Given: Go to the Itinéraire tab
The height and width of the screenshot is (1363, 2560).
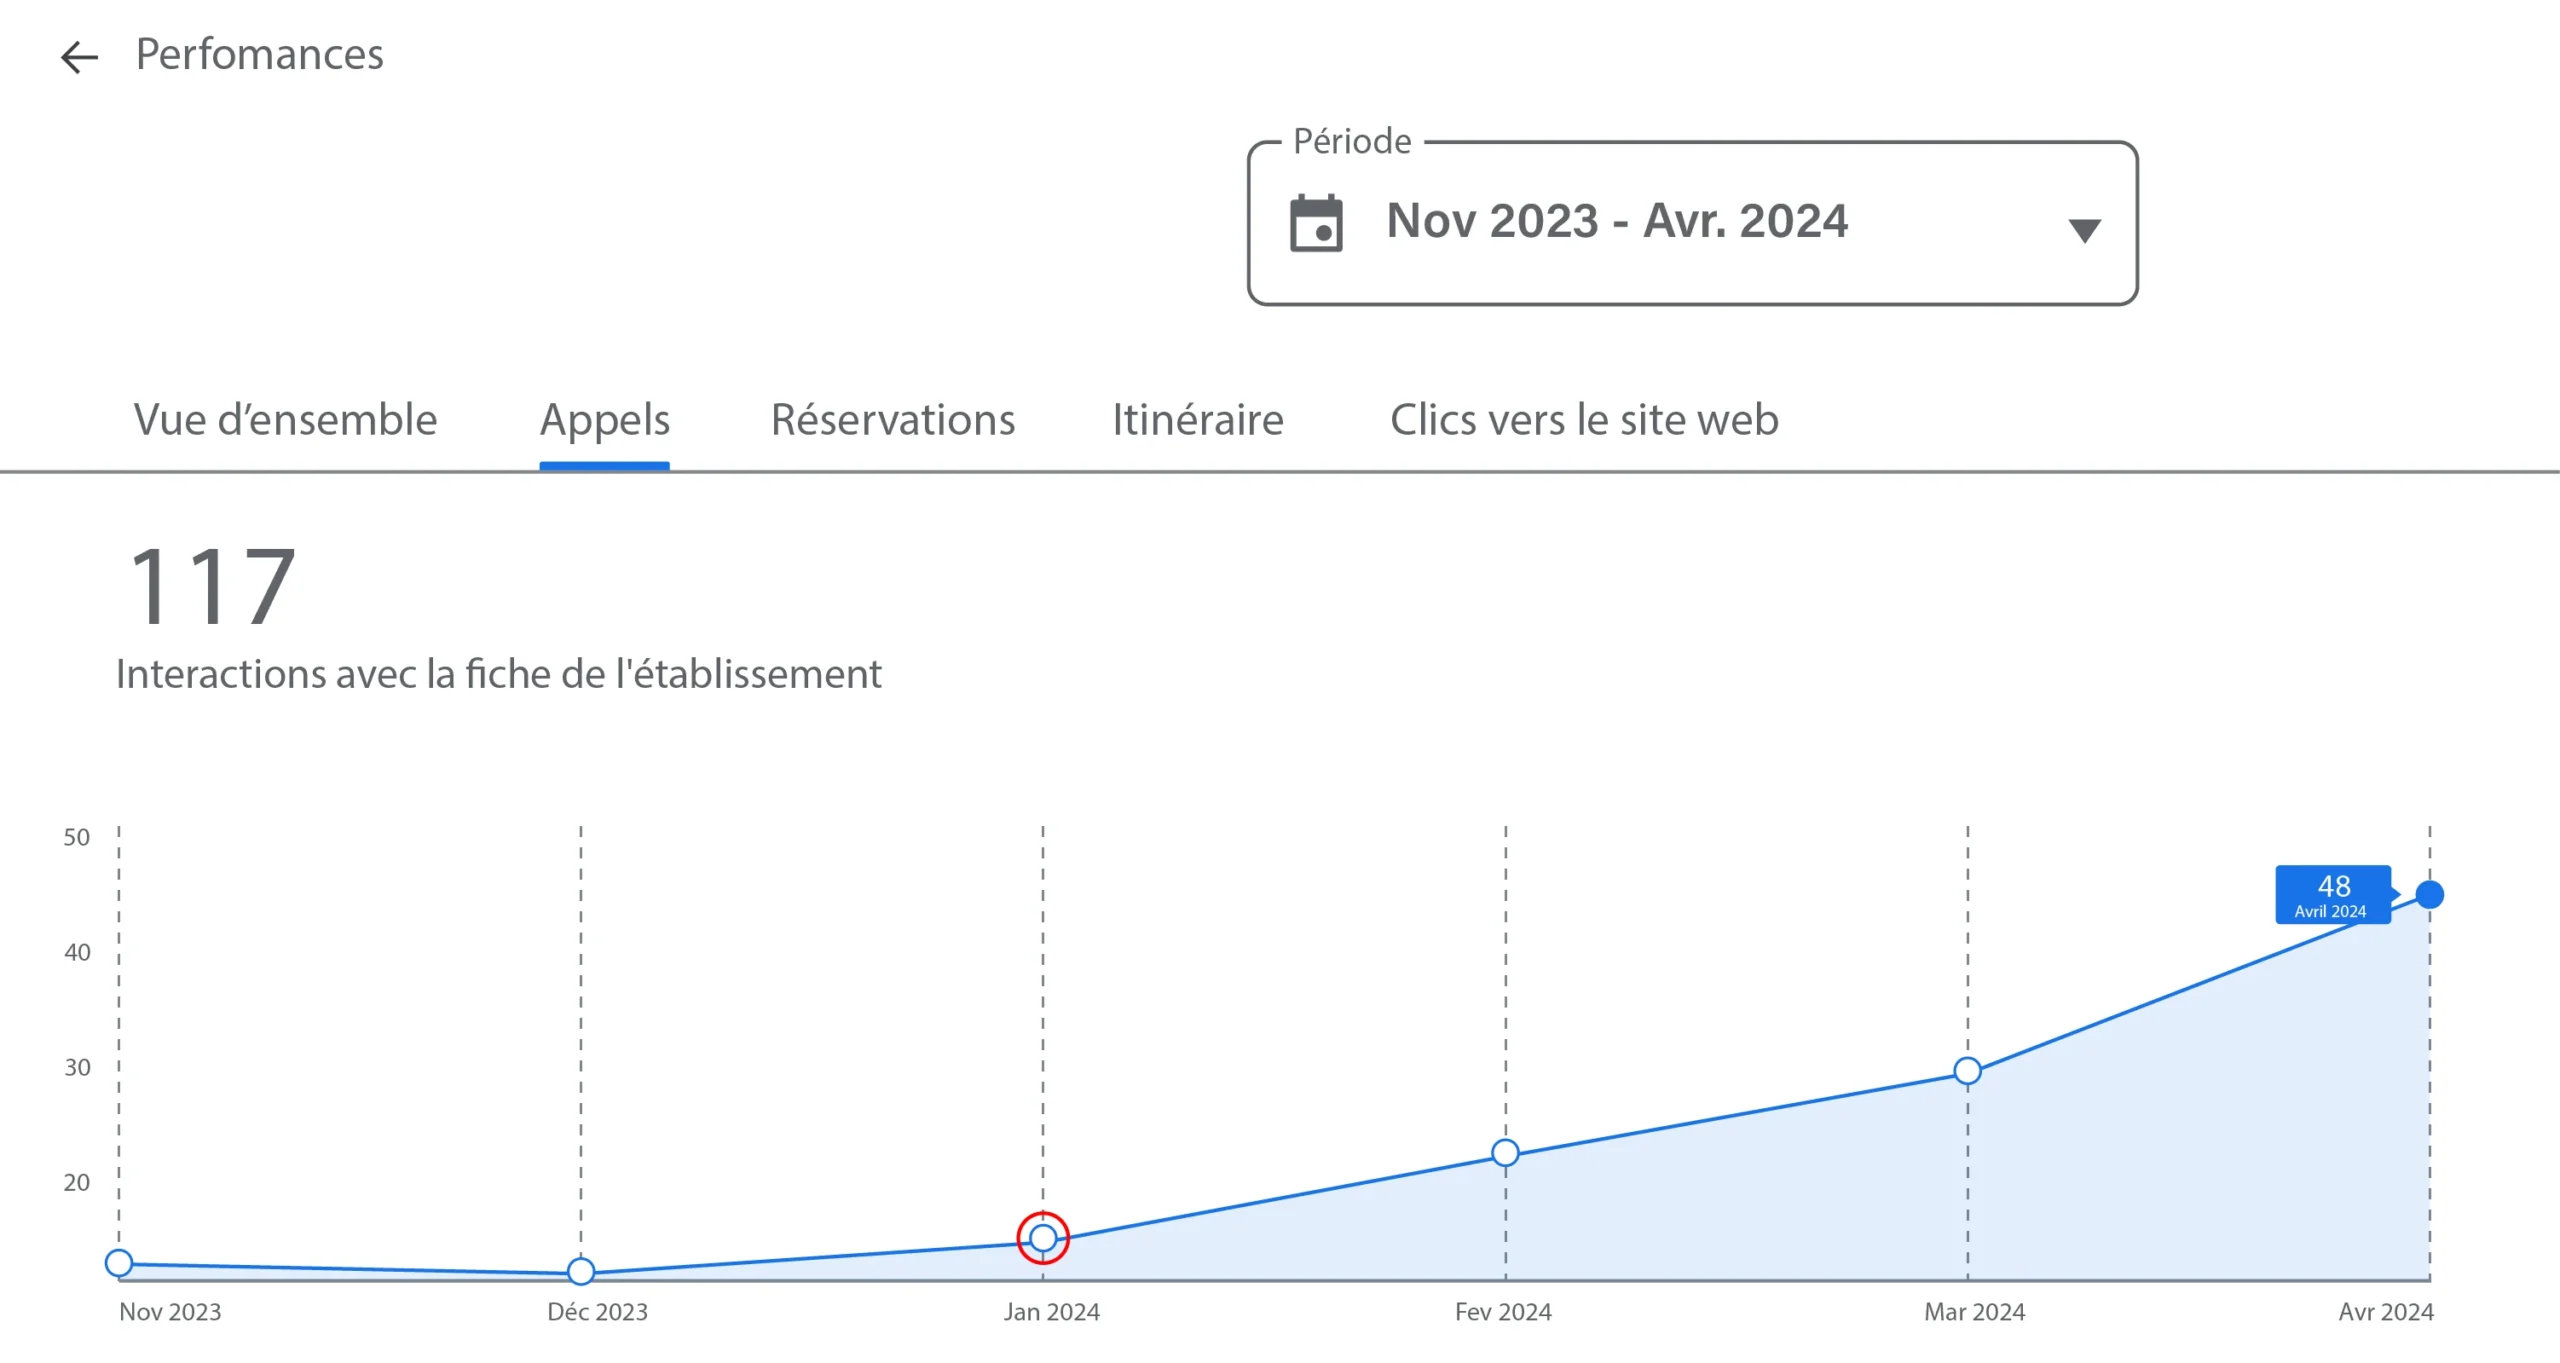Looking at the screenshot, I should click(1197, 420).
